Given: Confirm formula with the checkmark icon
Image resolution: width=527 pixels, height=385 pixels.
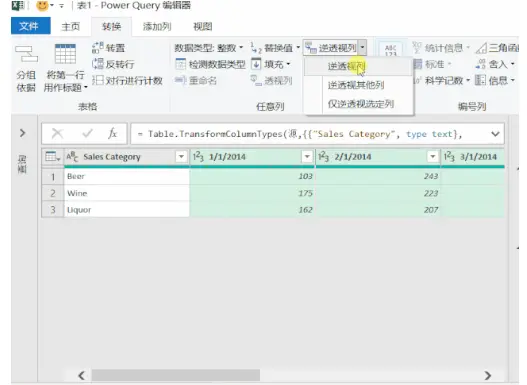Looking at the screenshot, I should click(x=87, y=134).
